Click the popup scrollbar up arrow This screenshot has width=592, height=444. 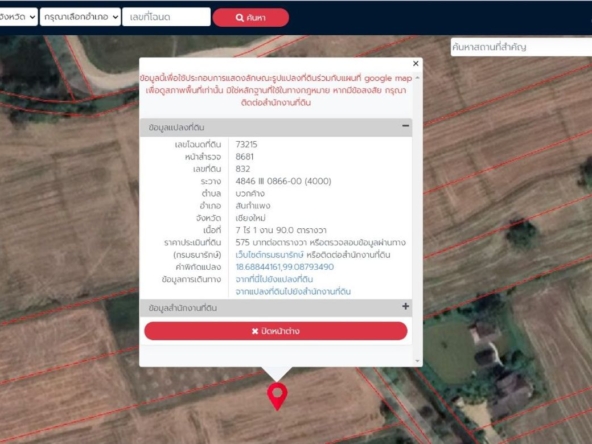[x=417, y=78]
